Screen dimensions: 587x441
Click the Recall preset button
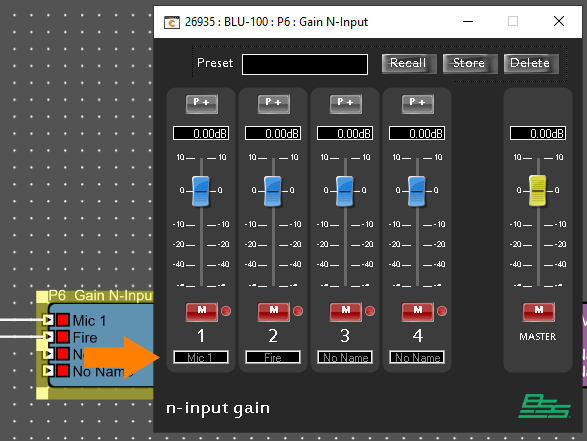[x=409, y=63]
